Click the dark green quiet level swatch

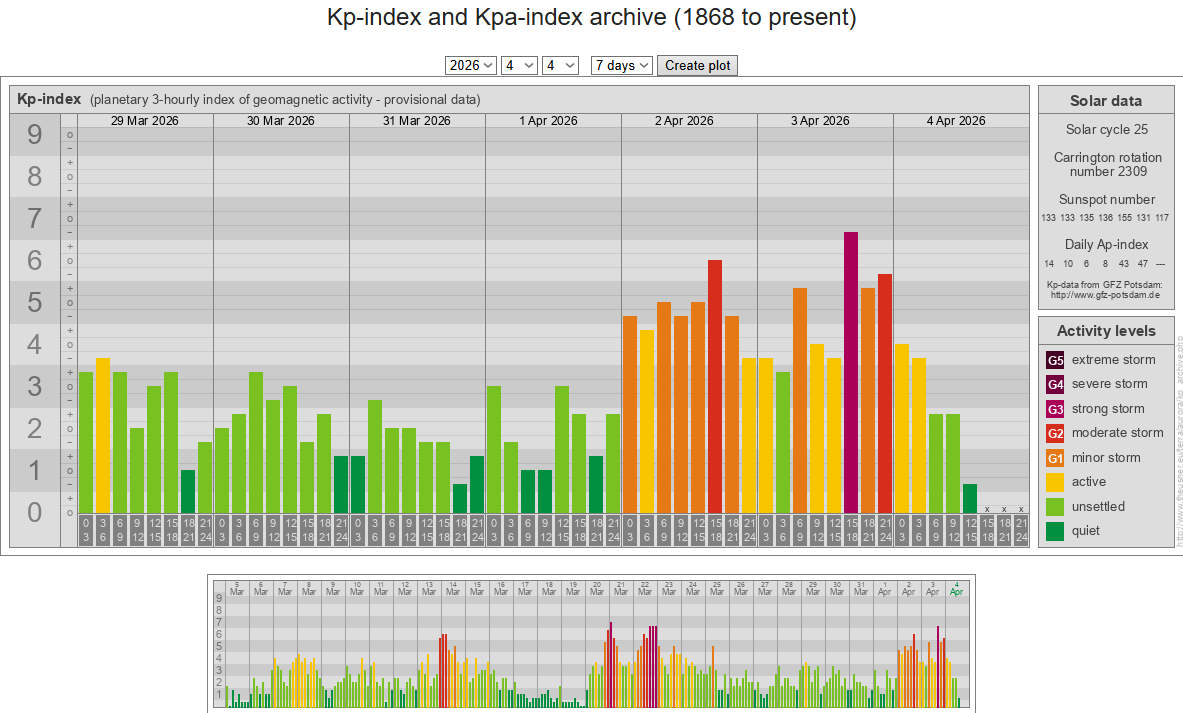(x=1055, y=531)
